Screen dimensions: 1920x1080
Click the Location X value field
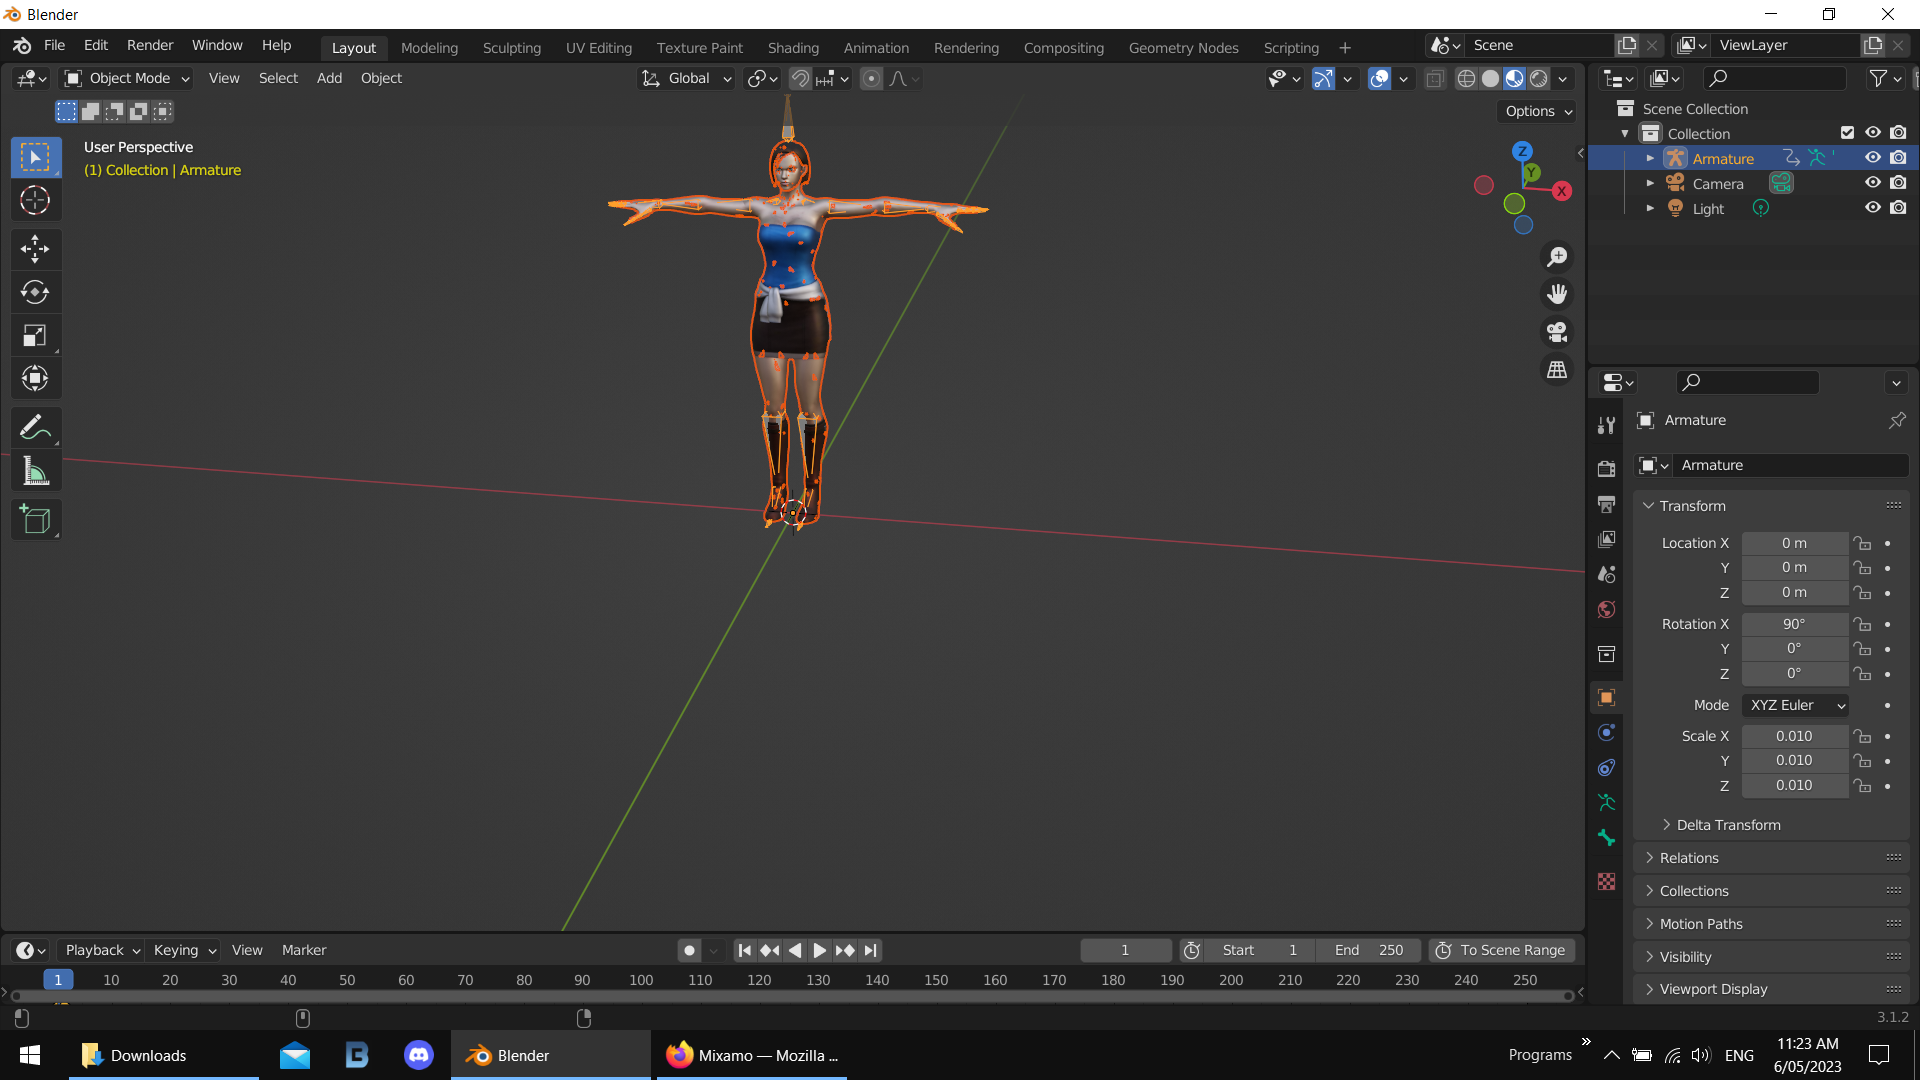click(1794, 543)
